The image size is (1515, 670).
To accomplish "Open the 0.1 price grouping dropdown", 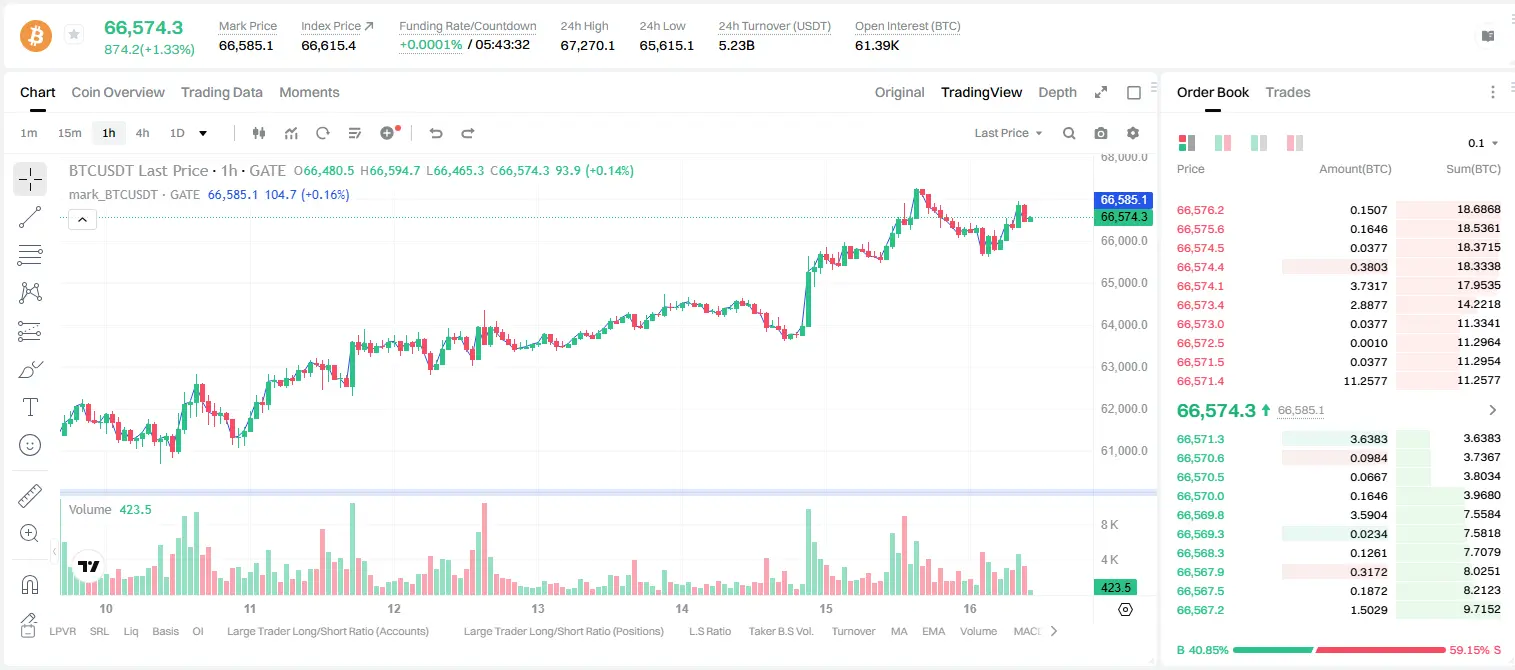I will click(1483, 143).
